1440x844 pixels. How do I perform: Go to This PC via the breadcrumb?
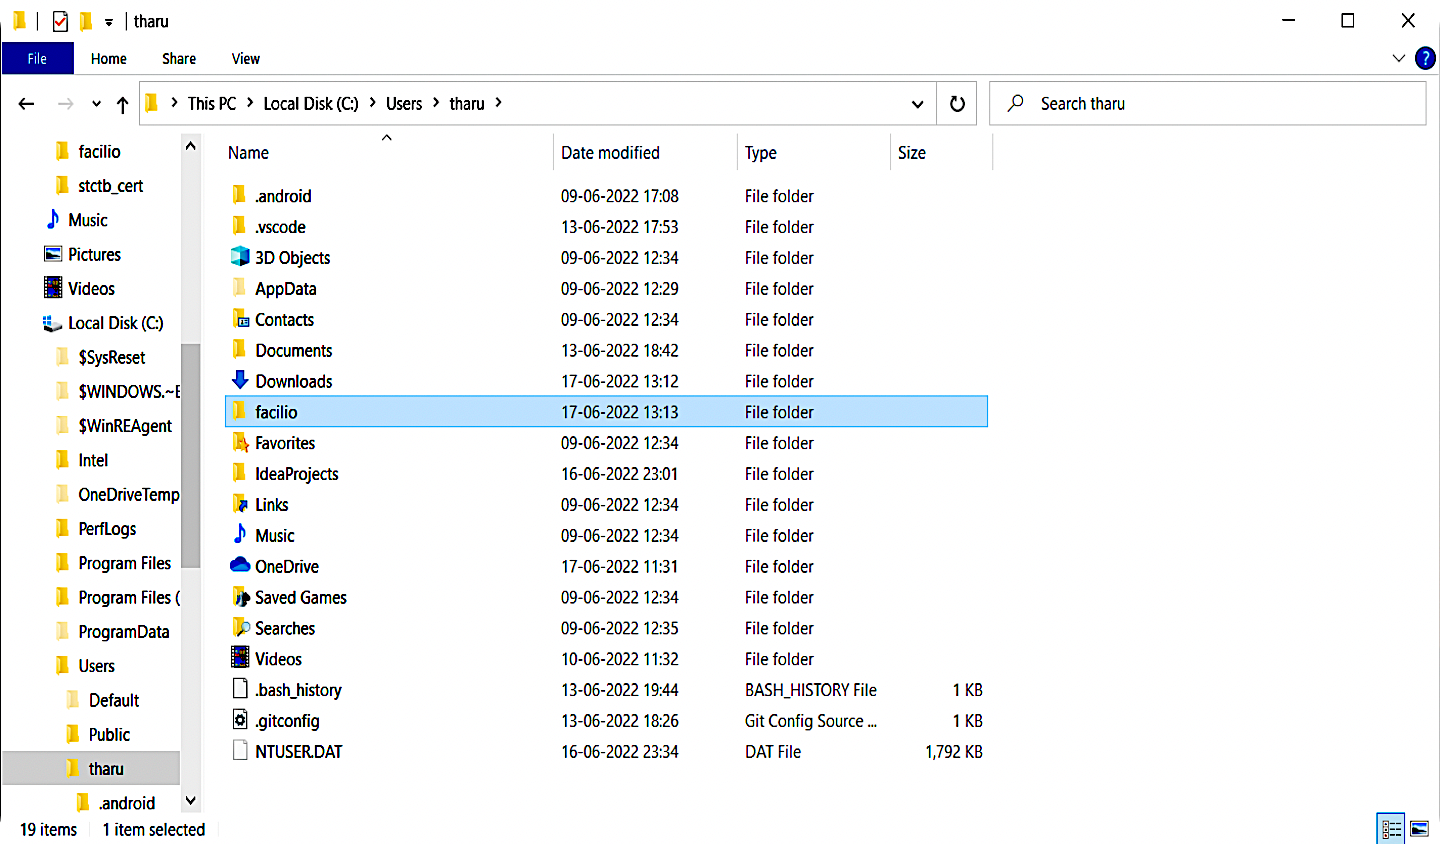click(x=212, y=103)
